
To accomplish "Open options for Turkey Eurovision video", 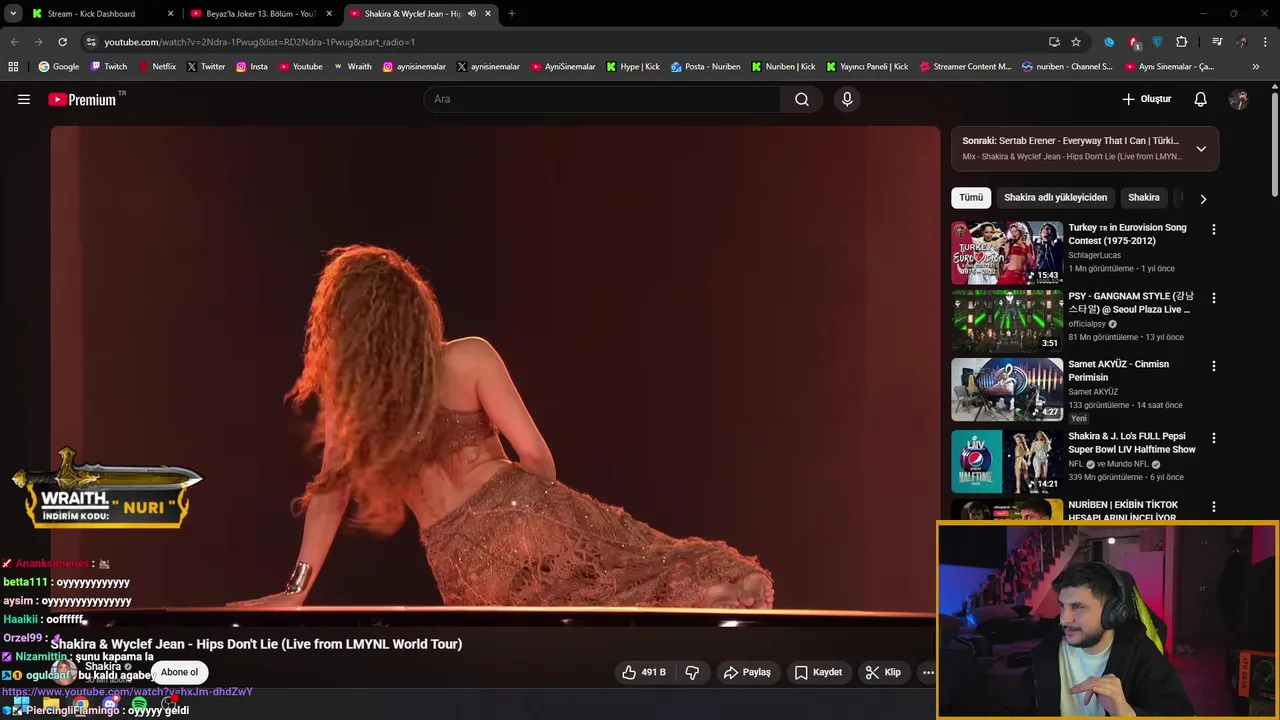I will (1214, 230).
